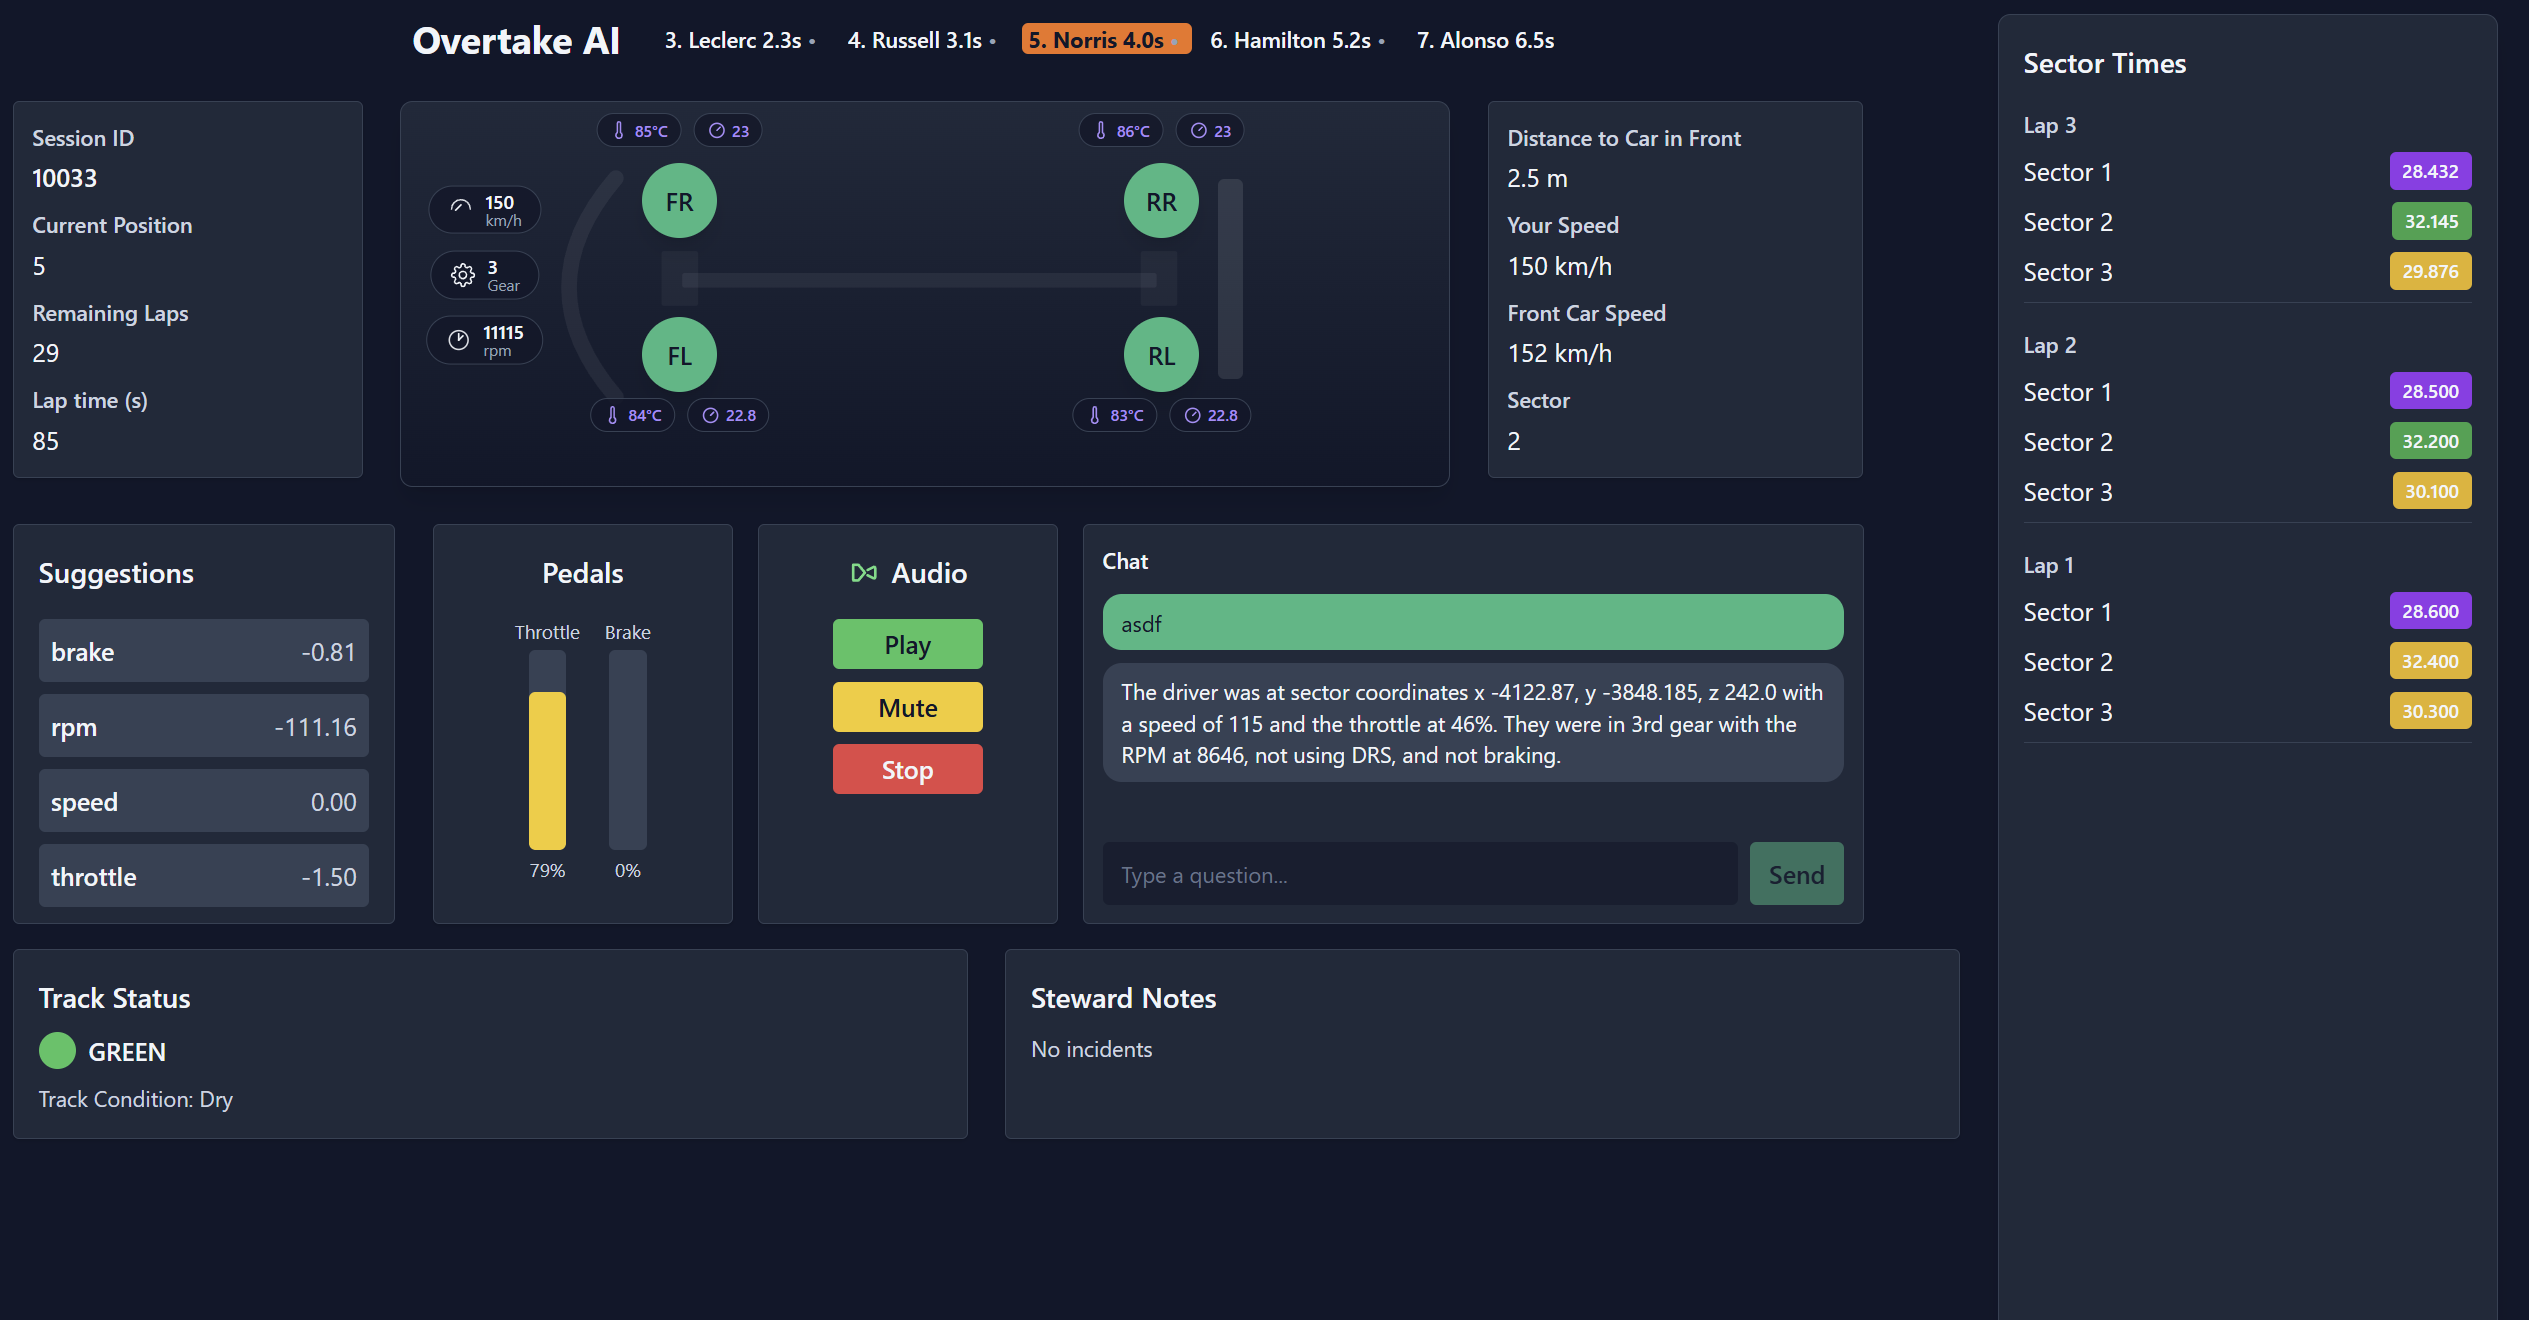Send the chat question
The width and height of the screenshot is (2529, 1320).
tap(1795, 875)
